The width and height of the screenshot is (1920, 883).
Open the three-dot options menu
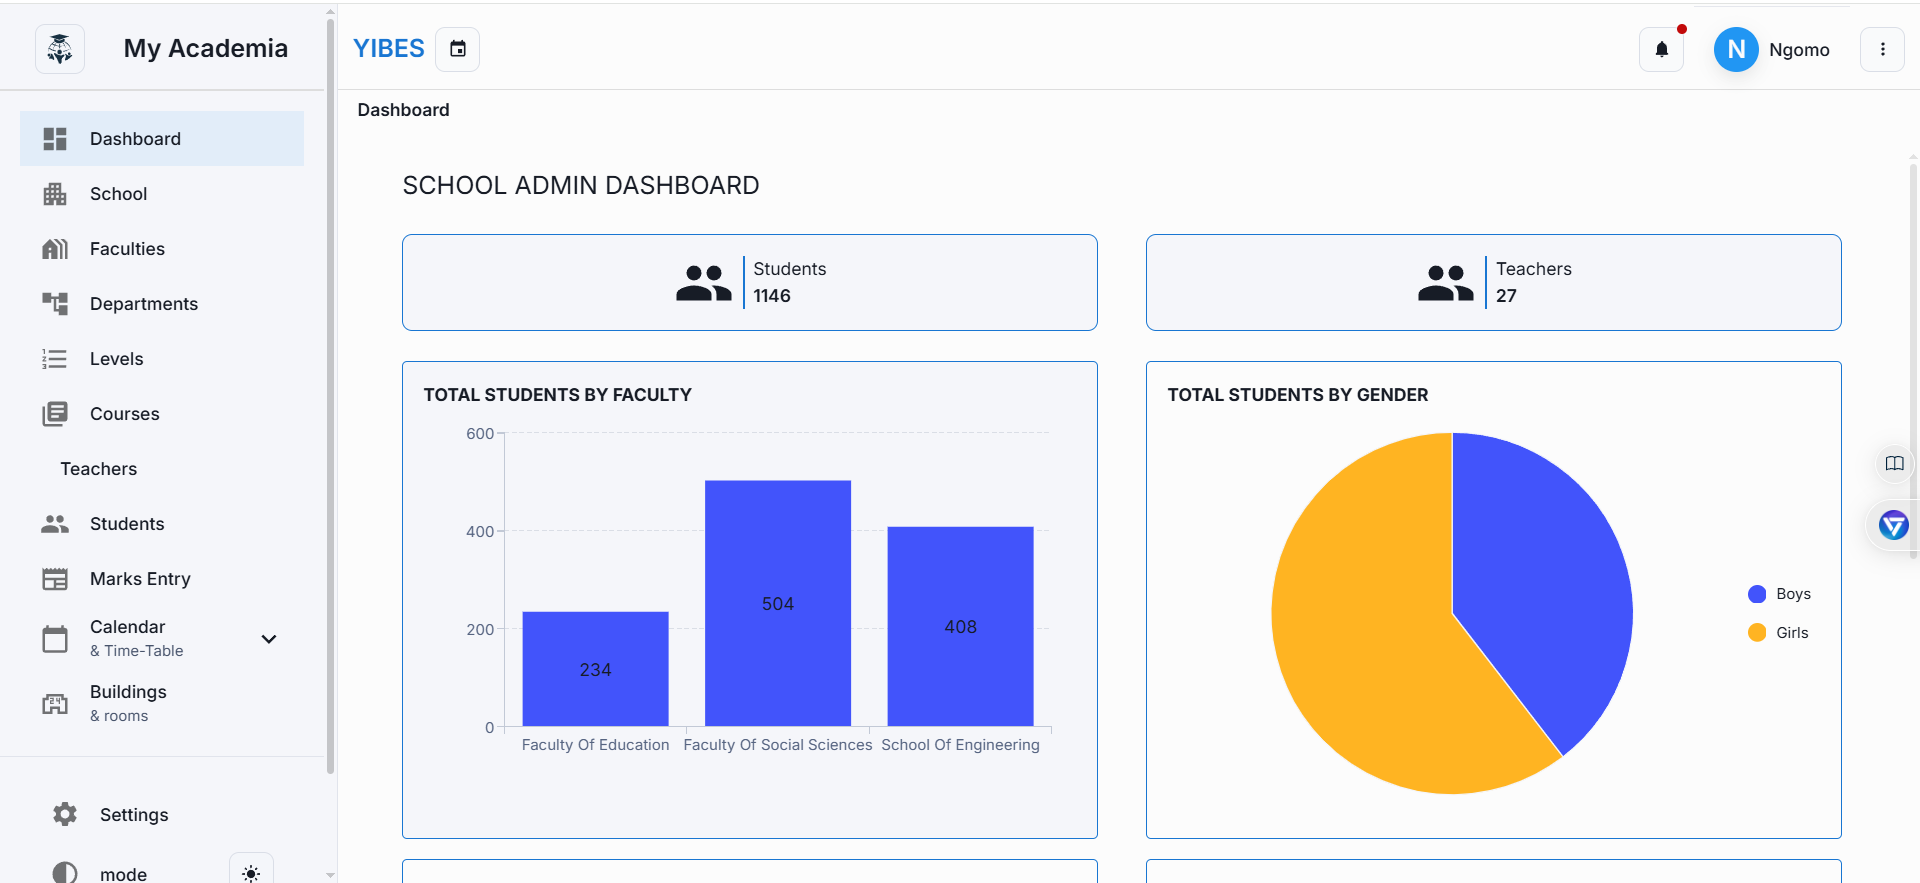[1882, 49]
